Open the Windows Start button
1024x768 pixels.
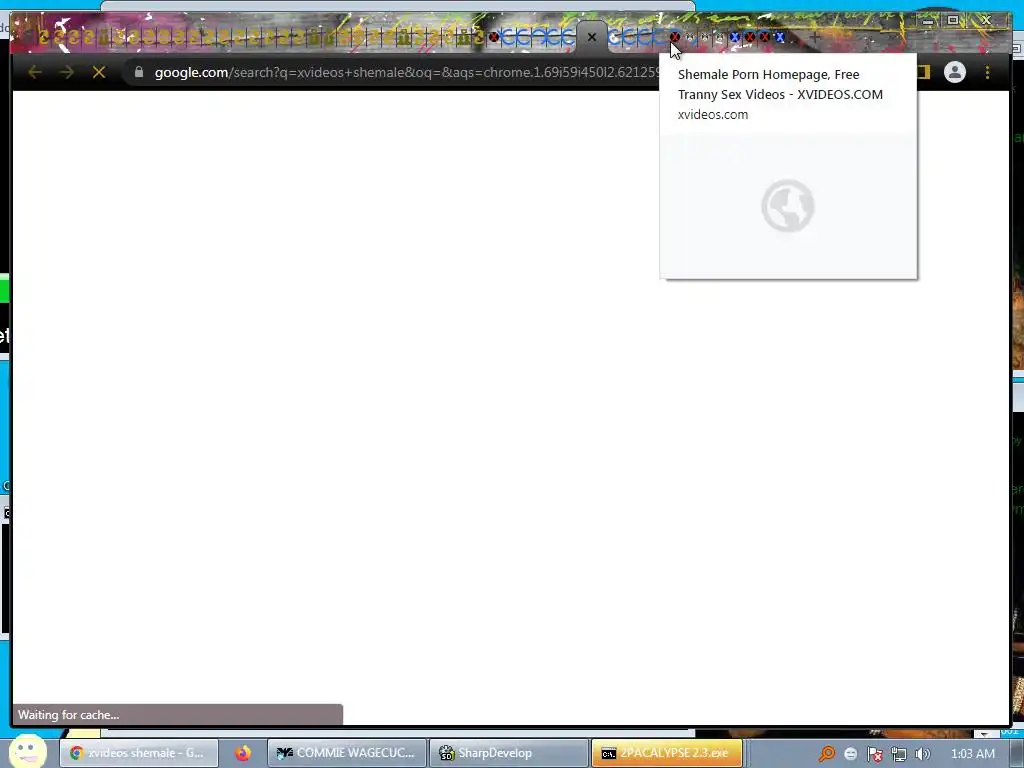tap(27, 752)
